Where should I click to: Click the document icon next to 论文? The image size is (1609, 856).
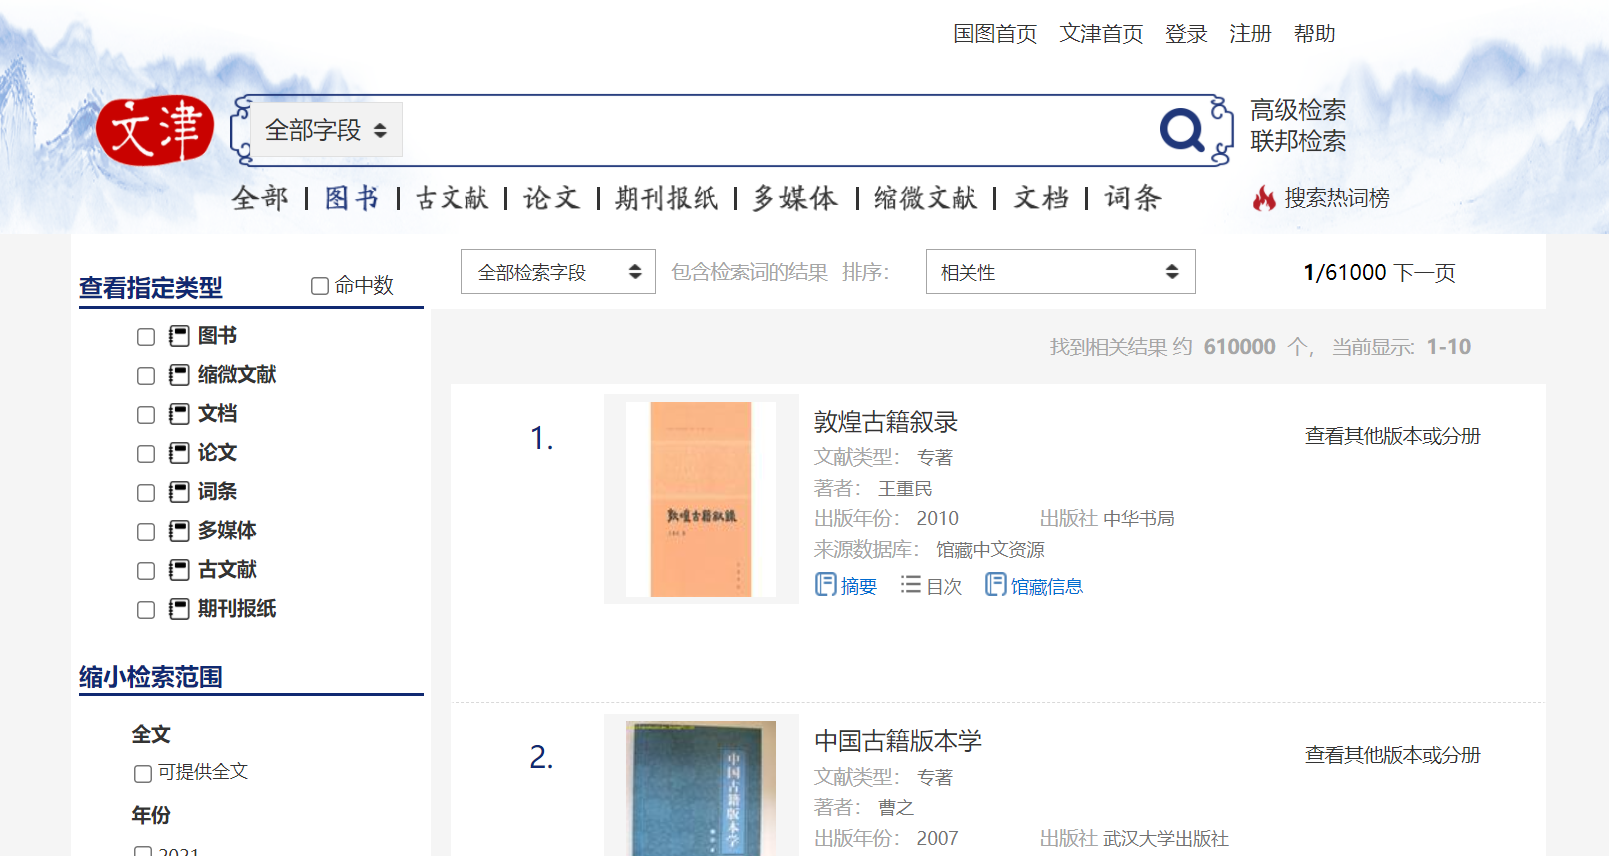coord(179,453)
